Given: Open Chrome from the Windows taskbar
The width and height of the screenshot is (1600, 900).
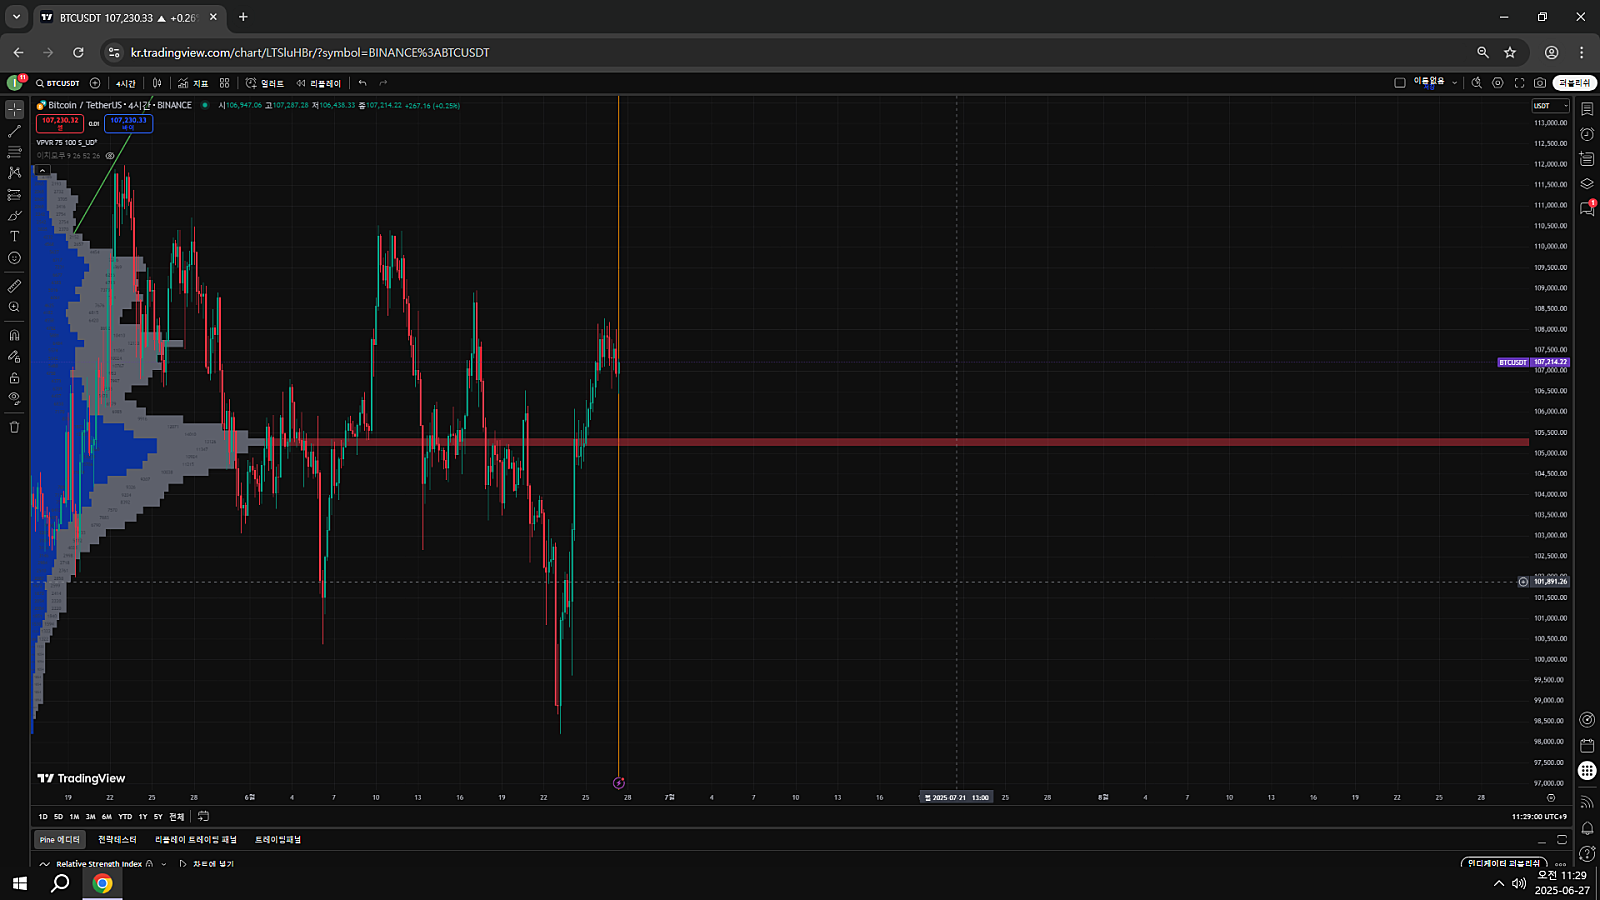Looking at the screenshot, I should [x=102, y=883].
